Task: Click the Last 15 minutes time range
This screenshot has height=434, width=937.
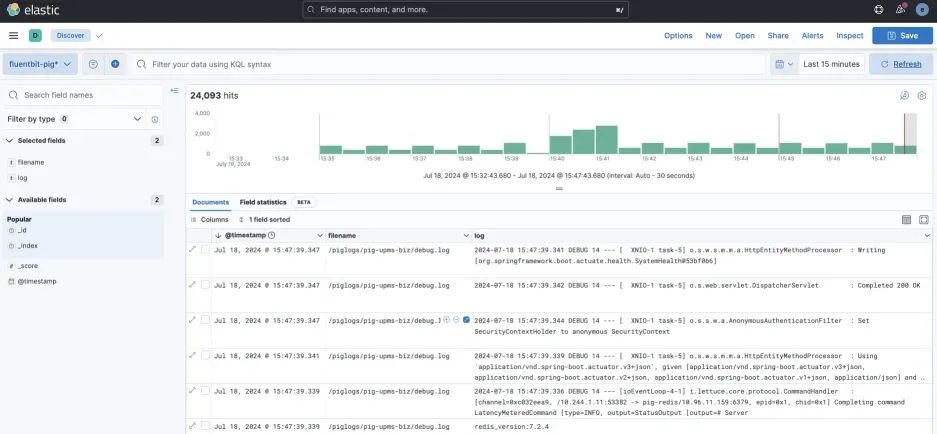Action: pos(831,64)
